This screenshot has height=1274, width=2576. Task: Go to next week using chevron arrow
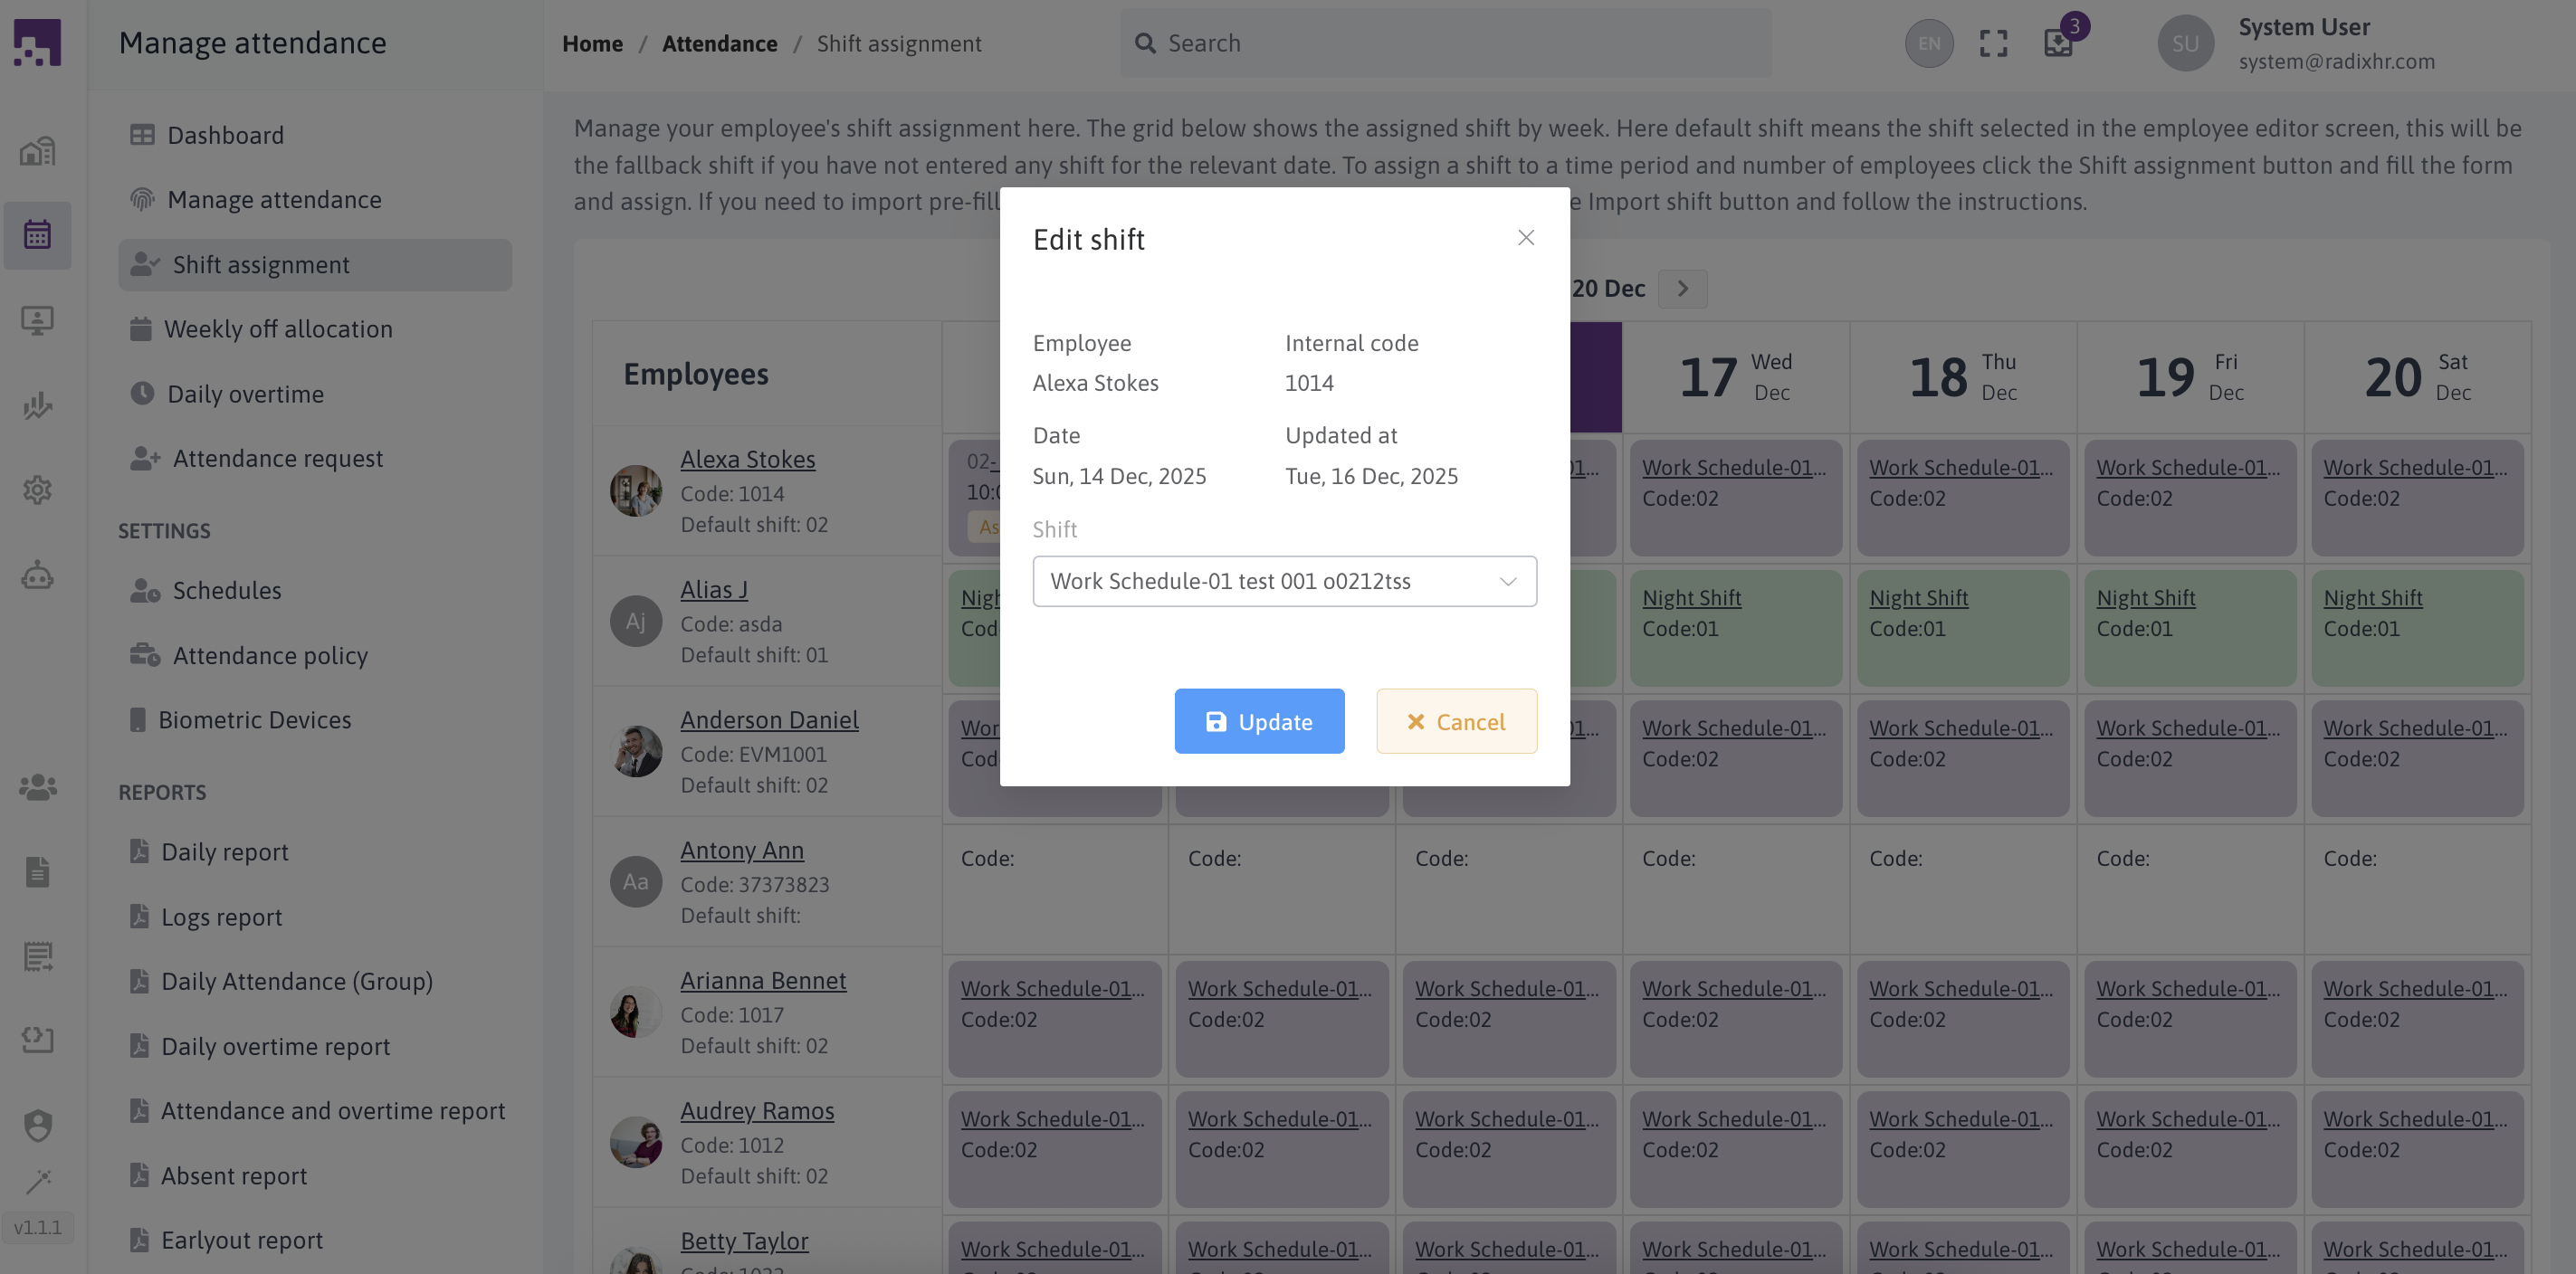click(1682, 289)
